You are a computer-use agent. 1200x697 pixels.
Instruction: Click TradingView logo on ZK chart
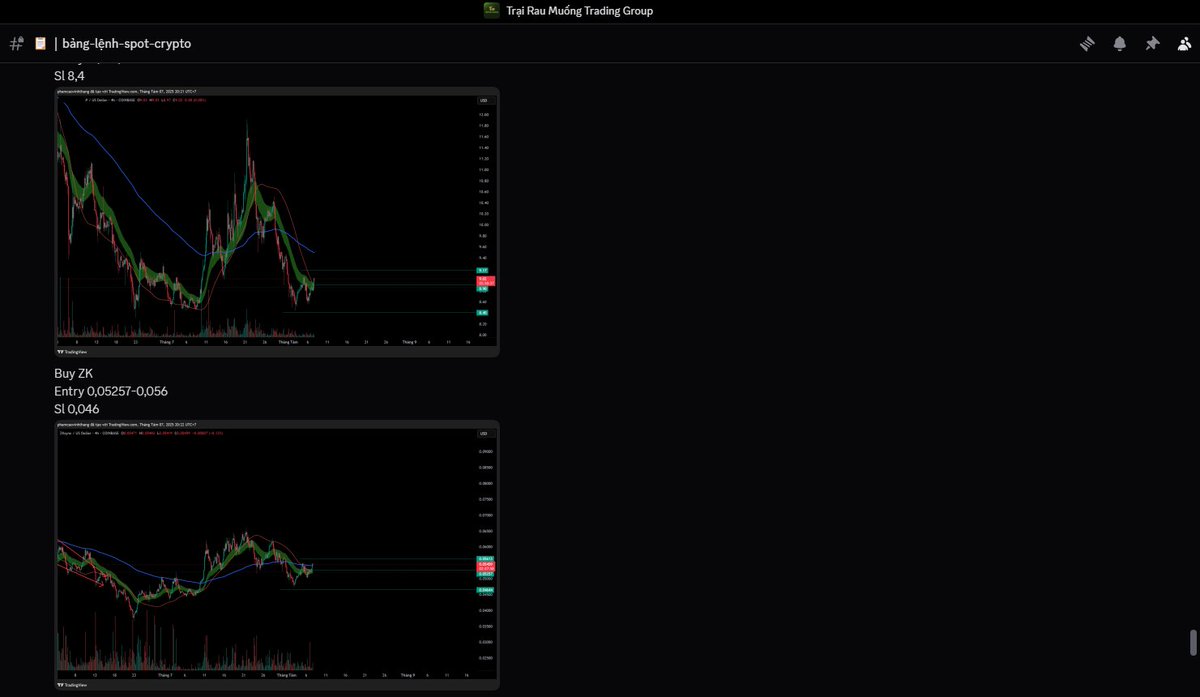tap(72, 685)
